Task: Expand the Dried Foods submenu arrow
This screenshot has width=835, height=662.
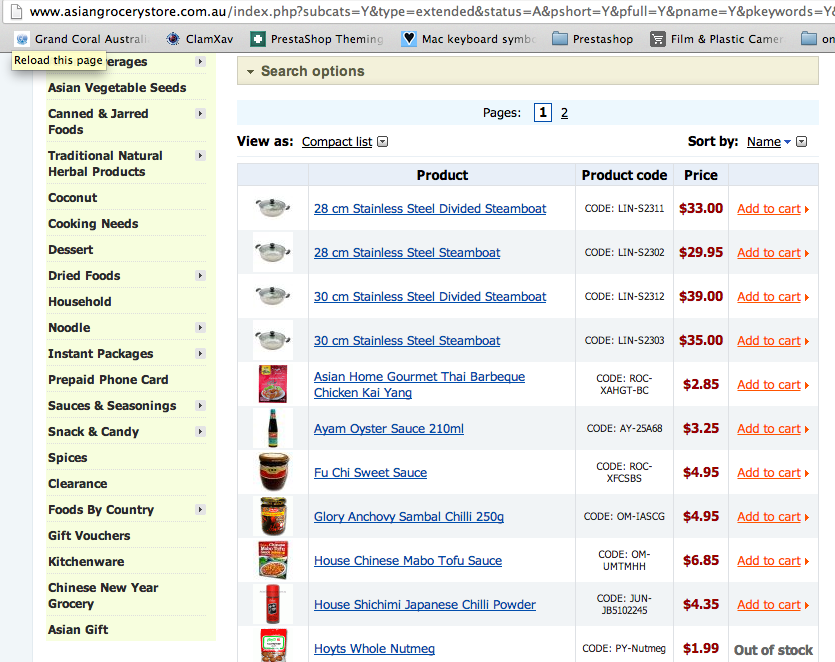Action: (200, 275)
